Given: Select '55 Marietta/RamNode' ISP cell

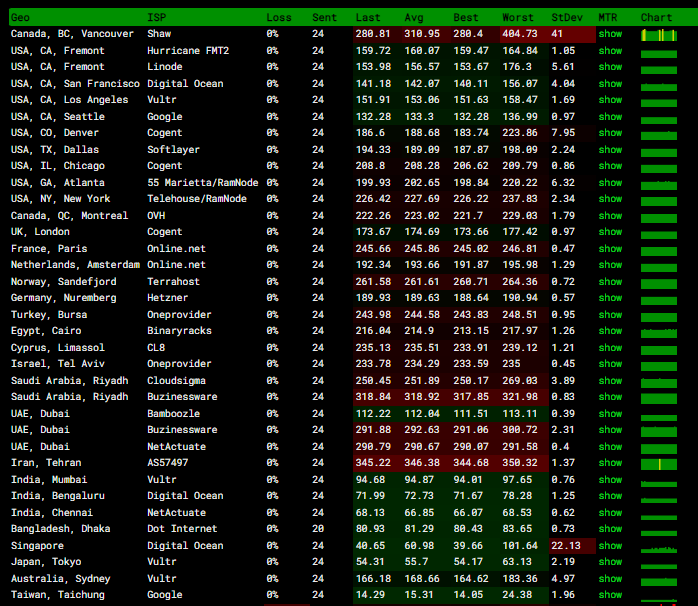Looking at the screenshot, I should pos(203,183).
